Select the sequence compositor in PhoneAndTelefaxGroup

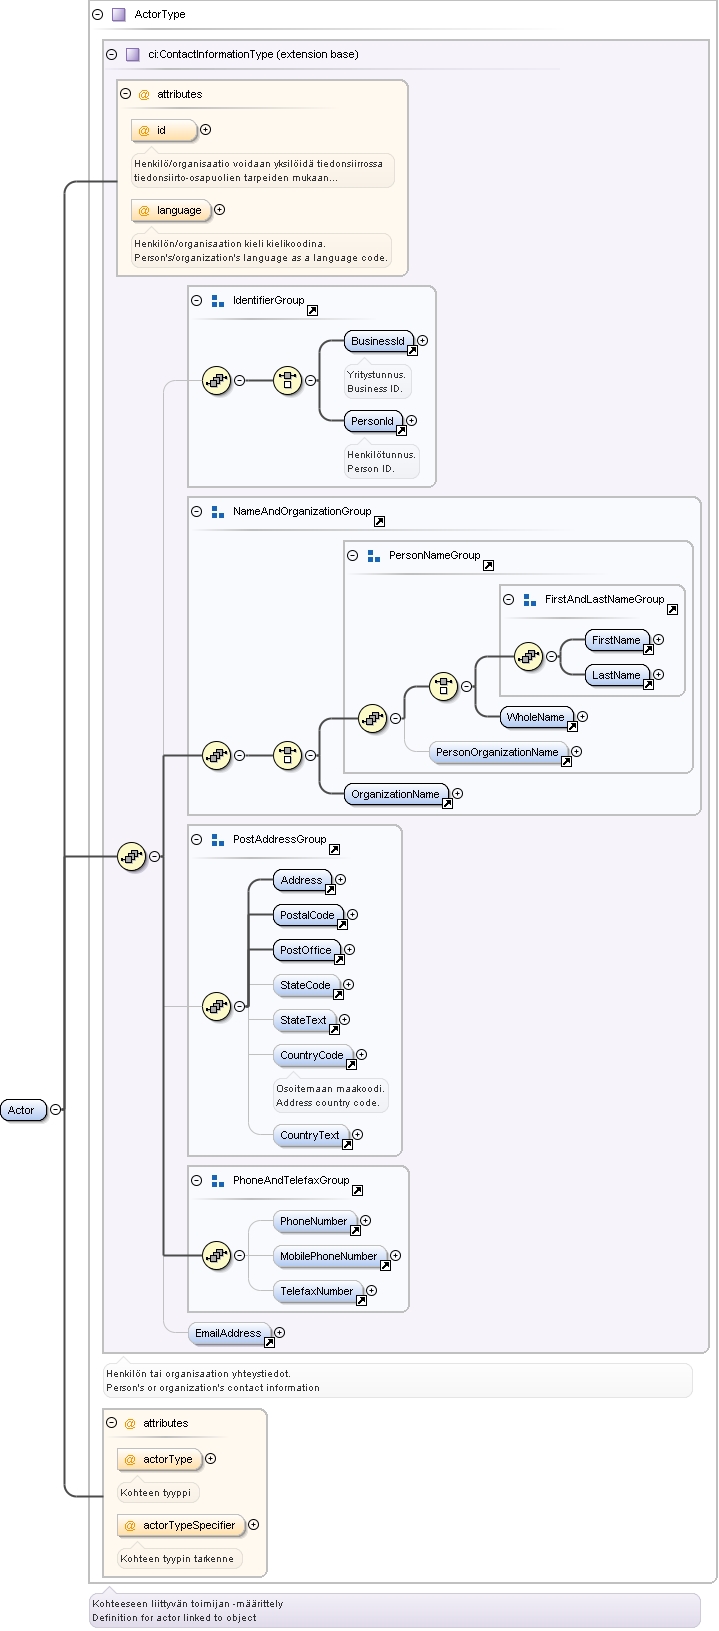pyautogui.click(x=216, y=1255)
